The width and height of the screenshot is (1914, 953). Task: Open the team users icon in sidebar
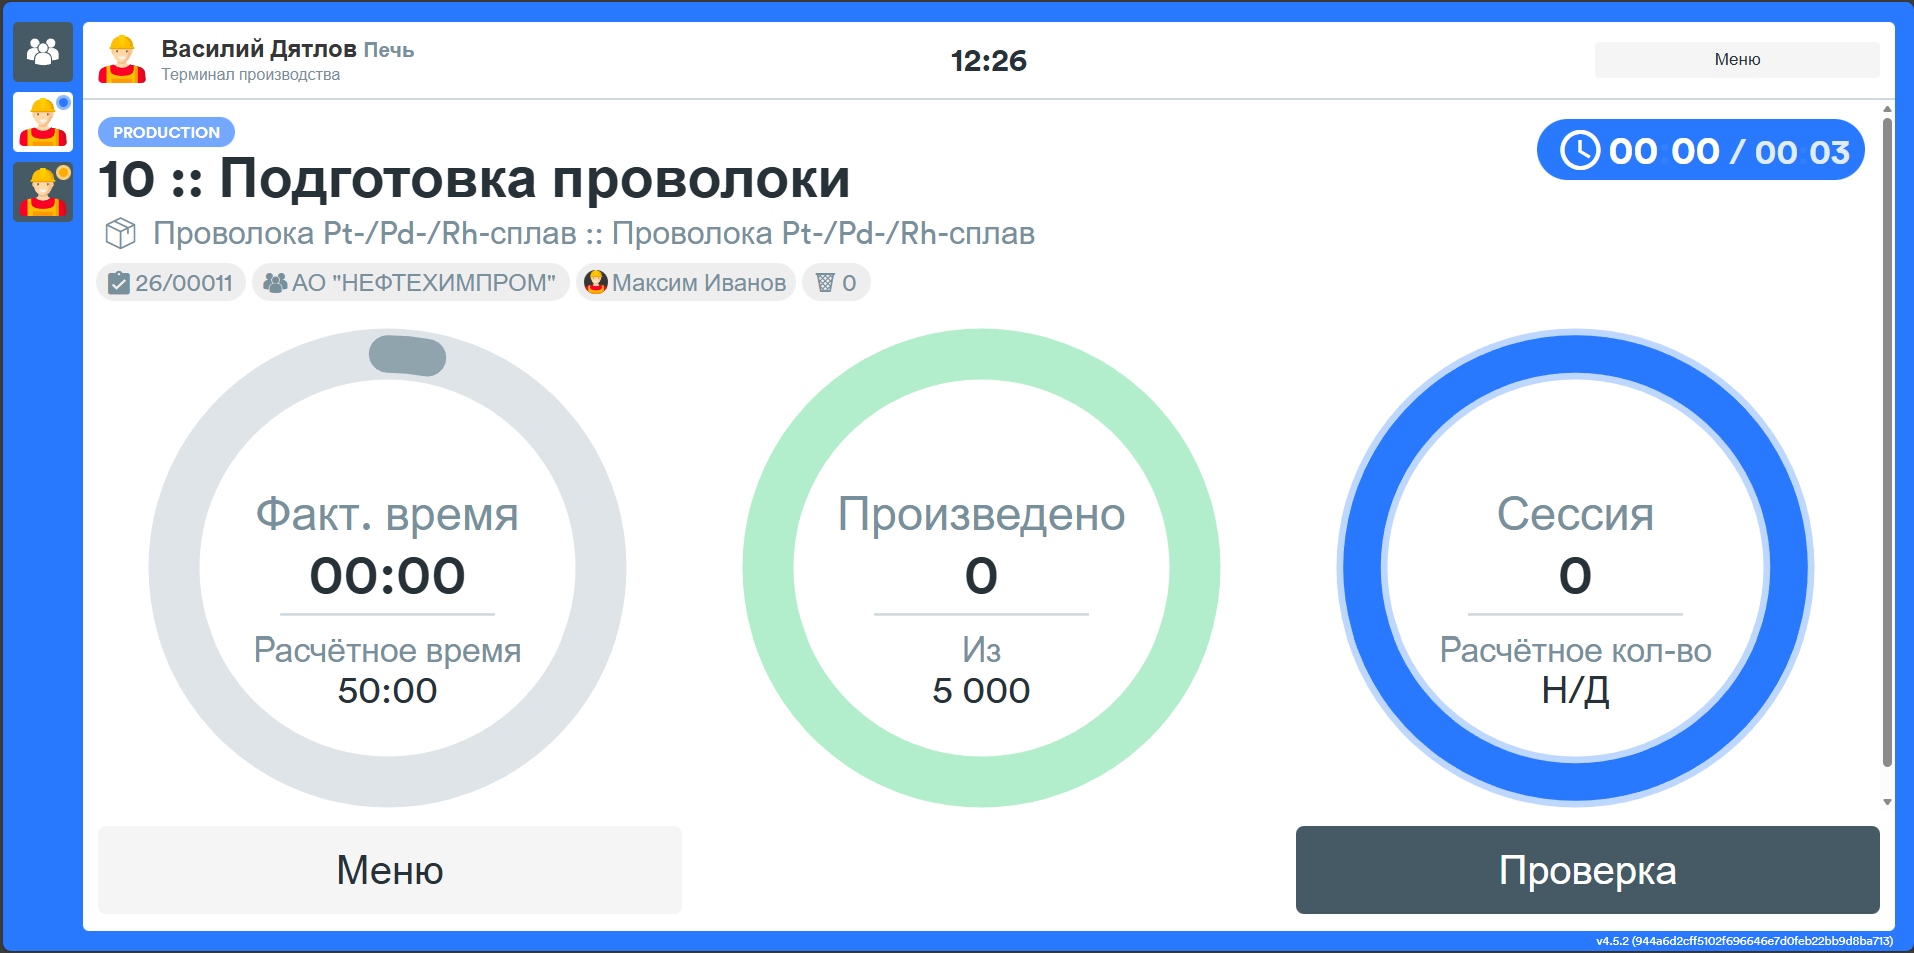(43, 52)
